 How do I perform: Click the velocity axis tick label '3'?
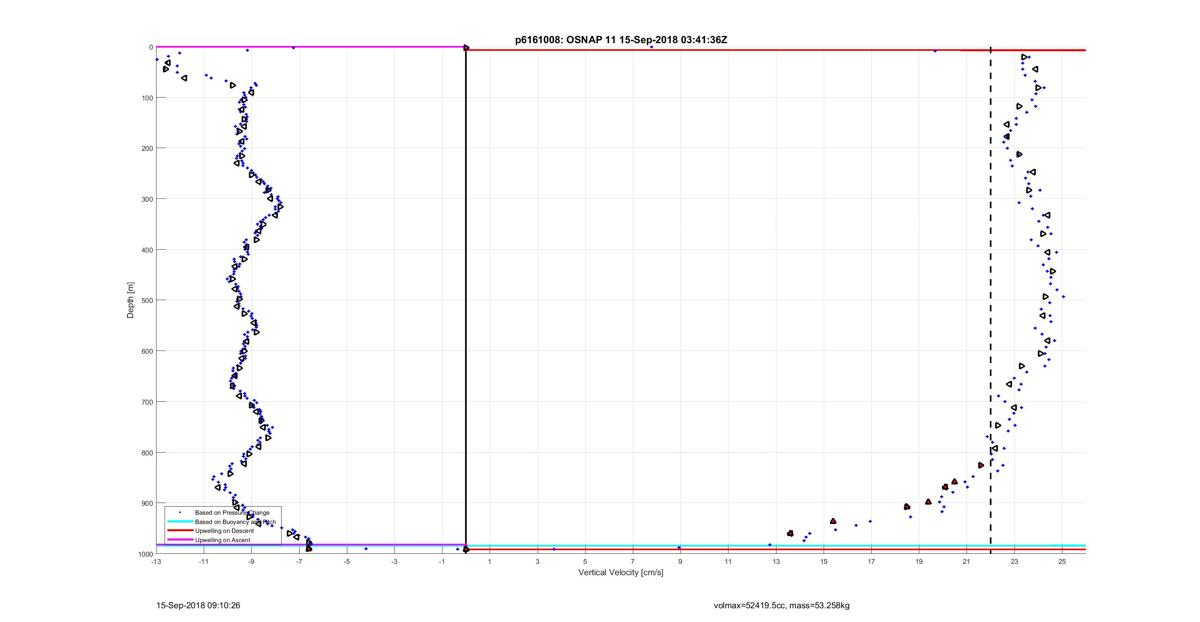point(537,562)
